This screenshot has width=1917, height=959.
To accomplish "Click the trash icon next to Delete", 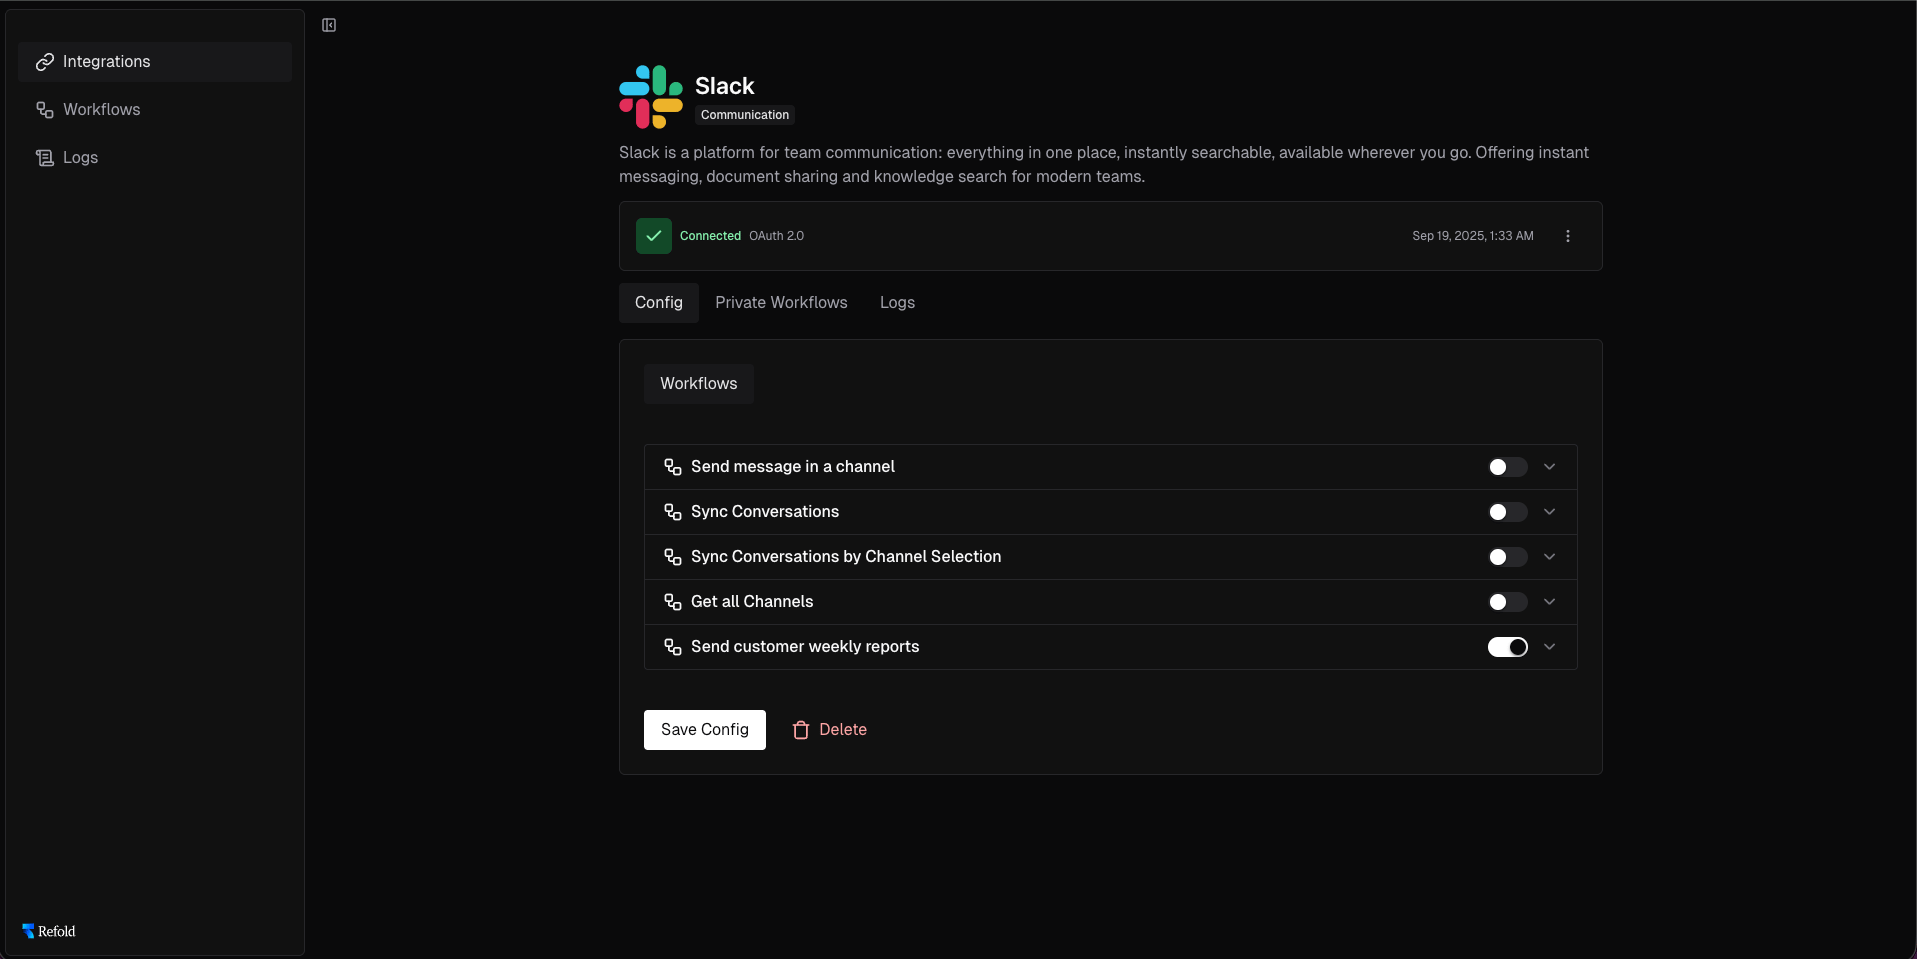I will pos(801,730).
